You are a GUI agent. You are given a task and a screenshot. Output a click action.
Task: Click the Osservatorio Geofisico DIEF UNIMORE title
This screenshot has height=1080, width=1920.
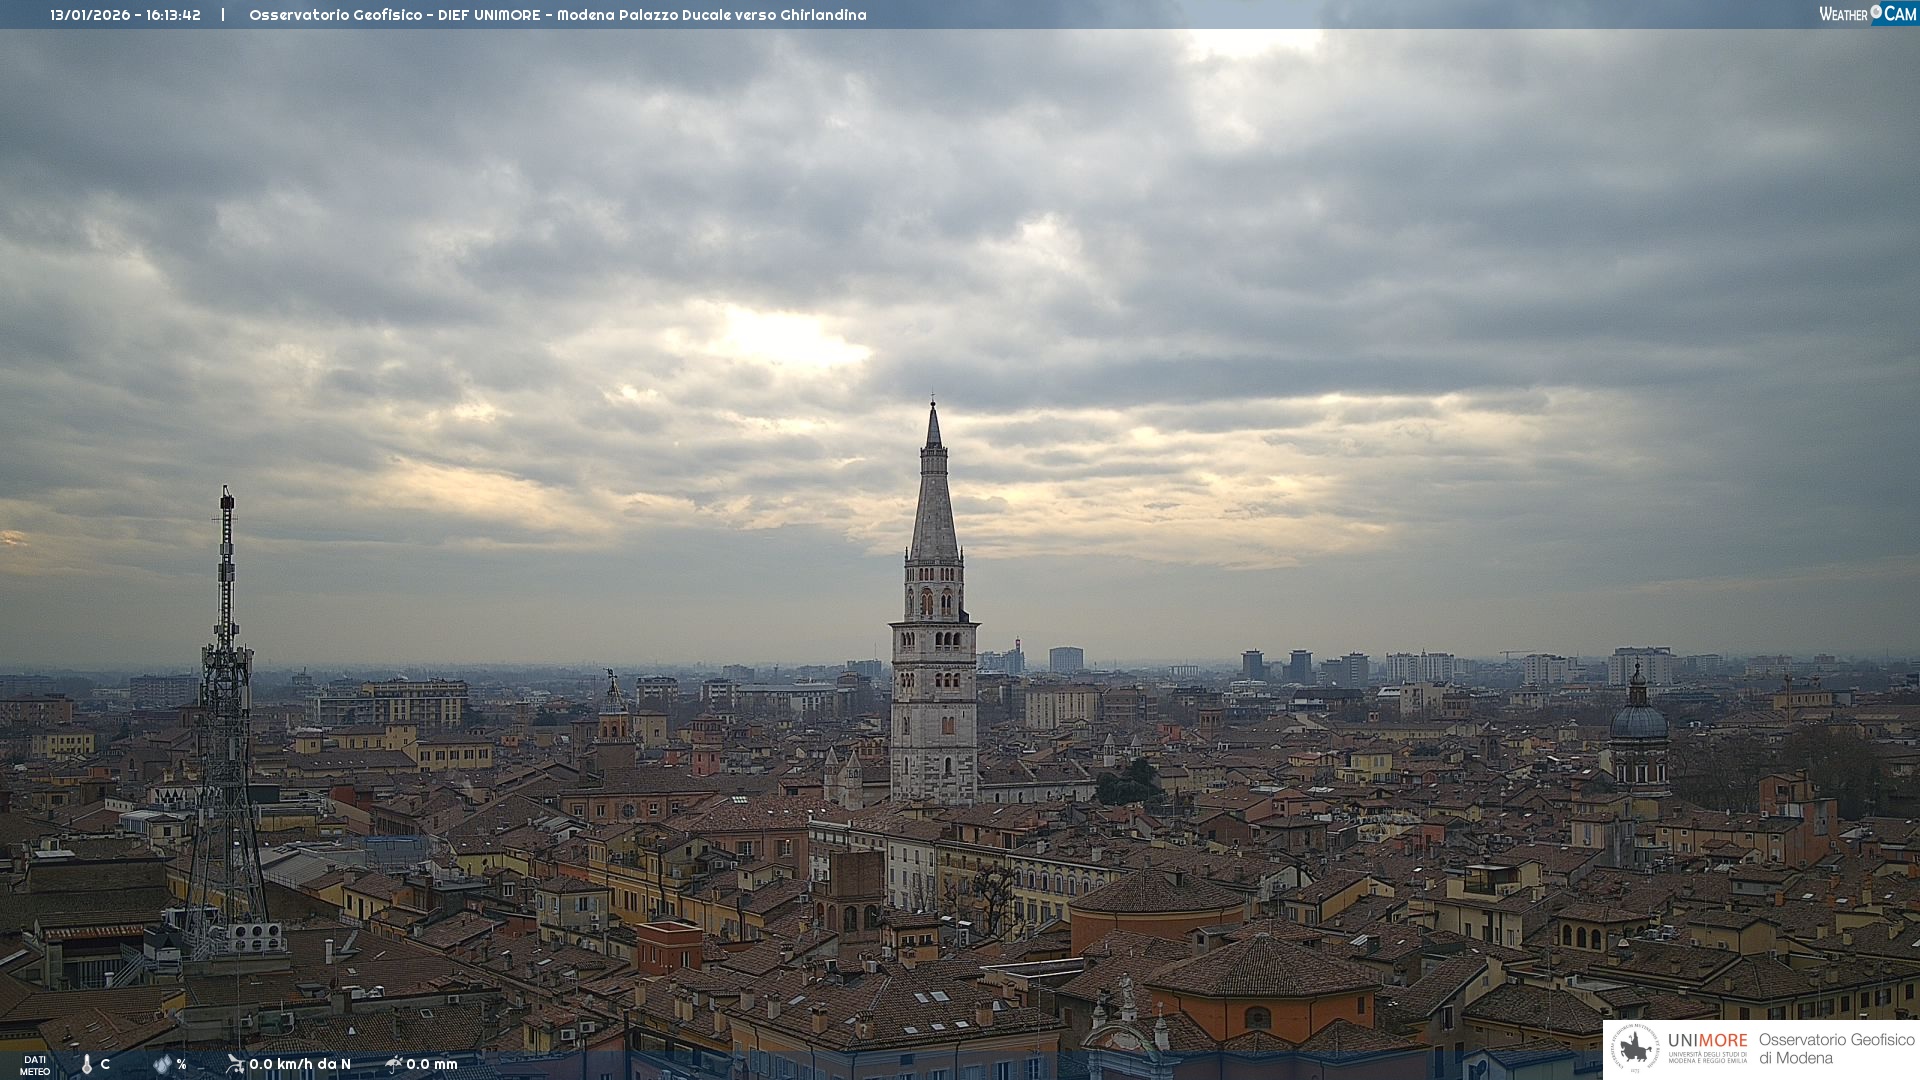[x=557, y=15]
